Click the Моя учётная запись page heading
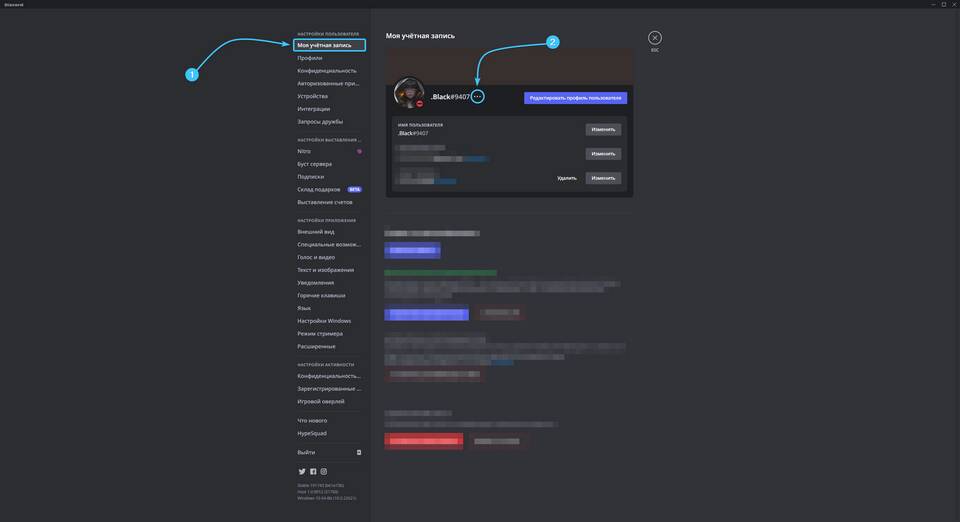This screenshot has width=960, height=522. click(x=420, y=36)
